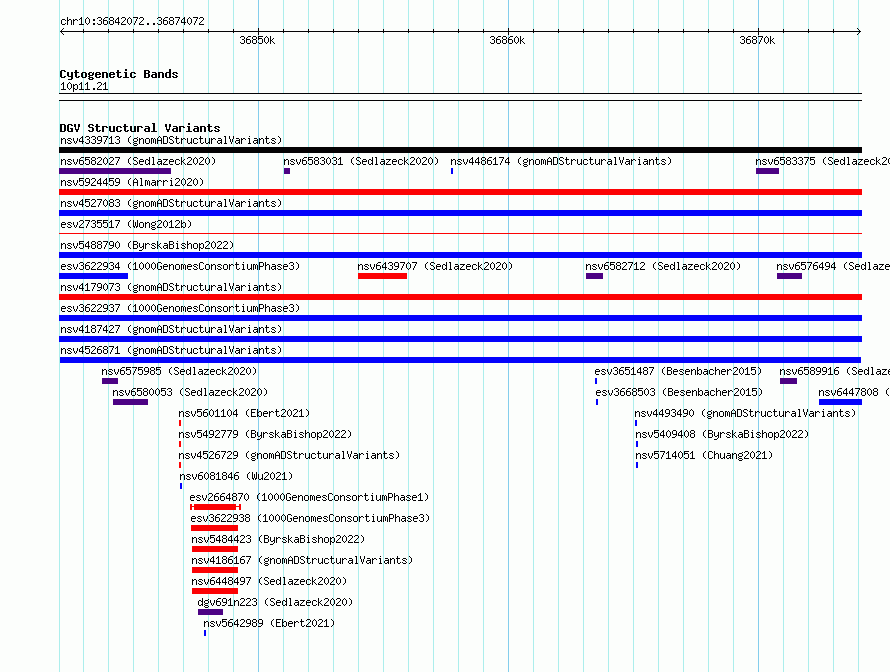
Task: Select nsv4526729 gnomADStructuralVariants label
Action: (x=289, y=455)
